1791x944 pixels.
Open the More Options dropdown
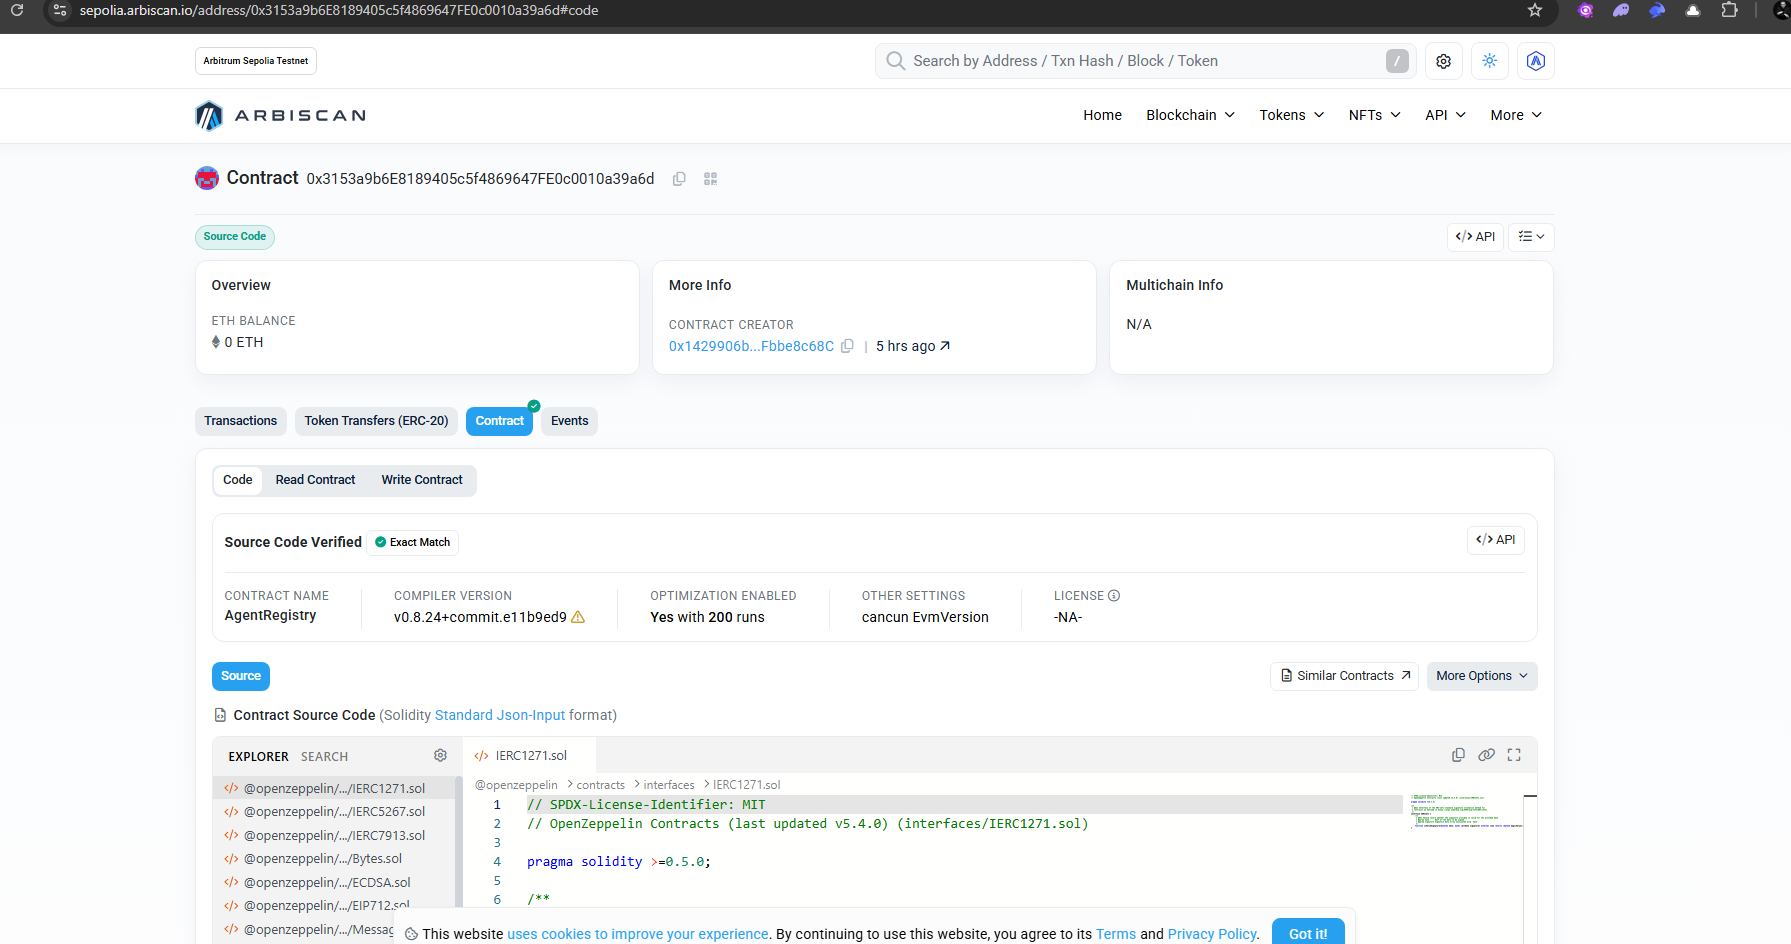click(1482, 676)
